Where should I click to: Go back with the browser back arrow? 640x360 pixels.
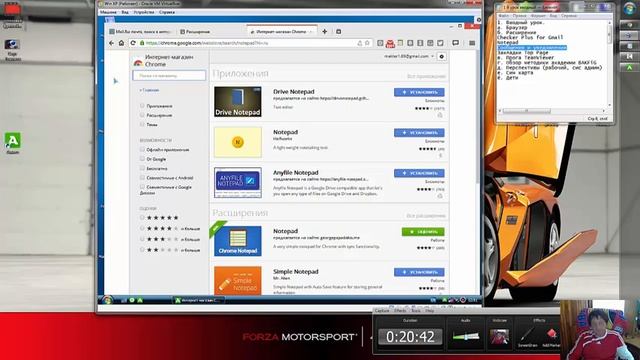click(x=111, y=43)
